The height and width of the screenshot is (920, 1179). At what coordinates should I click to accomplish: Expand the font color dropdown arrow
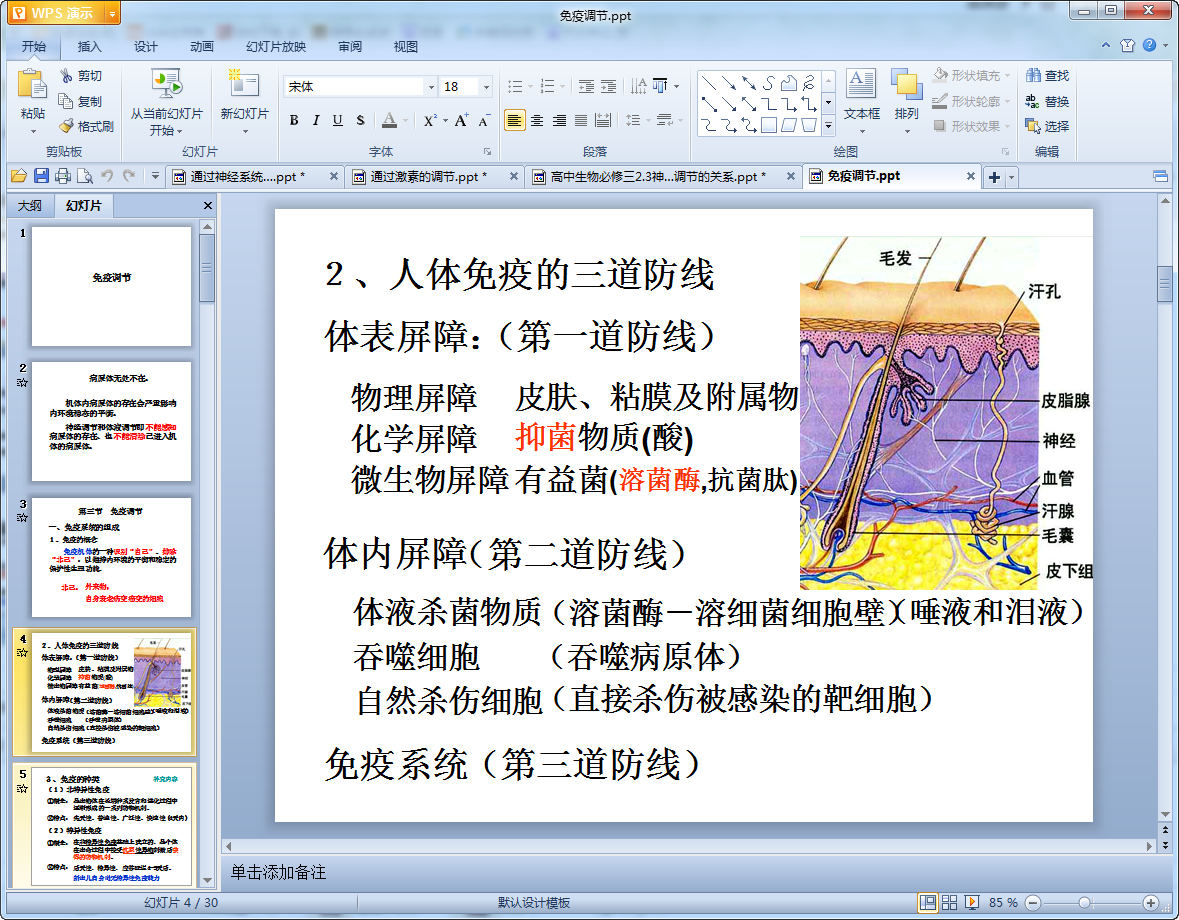[406, 120]
